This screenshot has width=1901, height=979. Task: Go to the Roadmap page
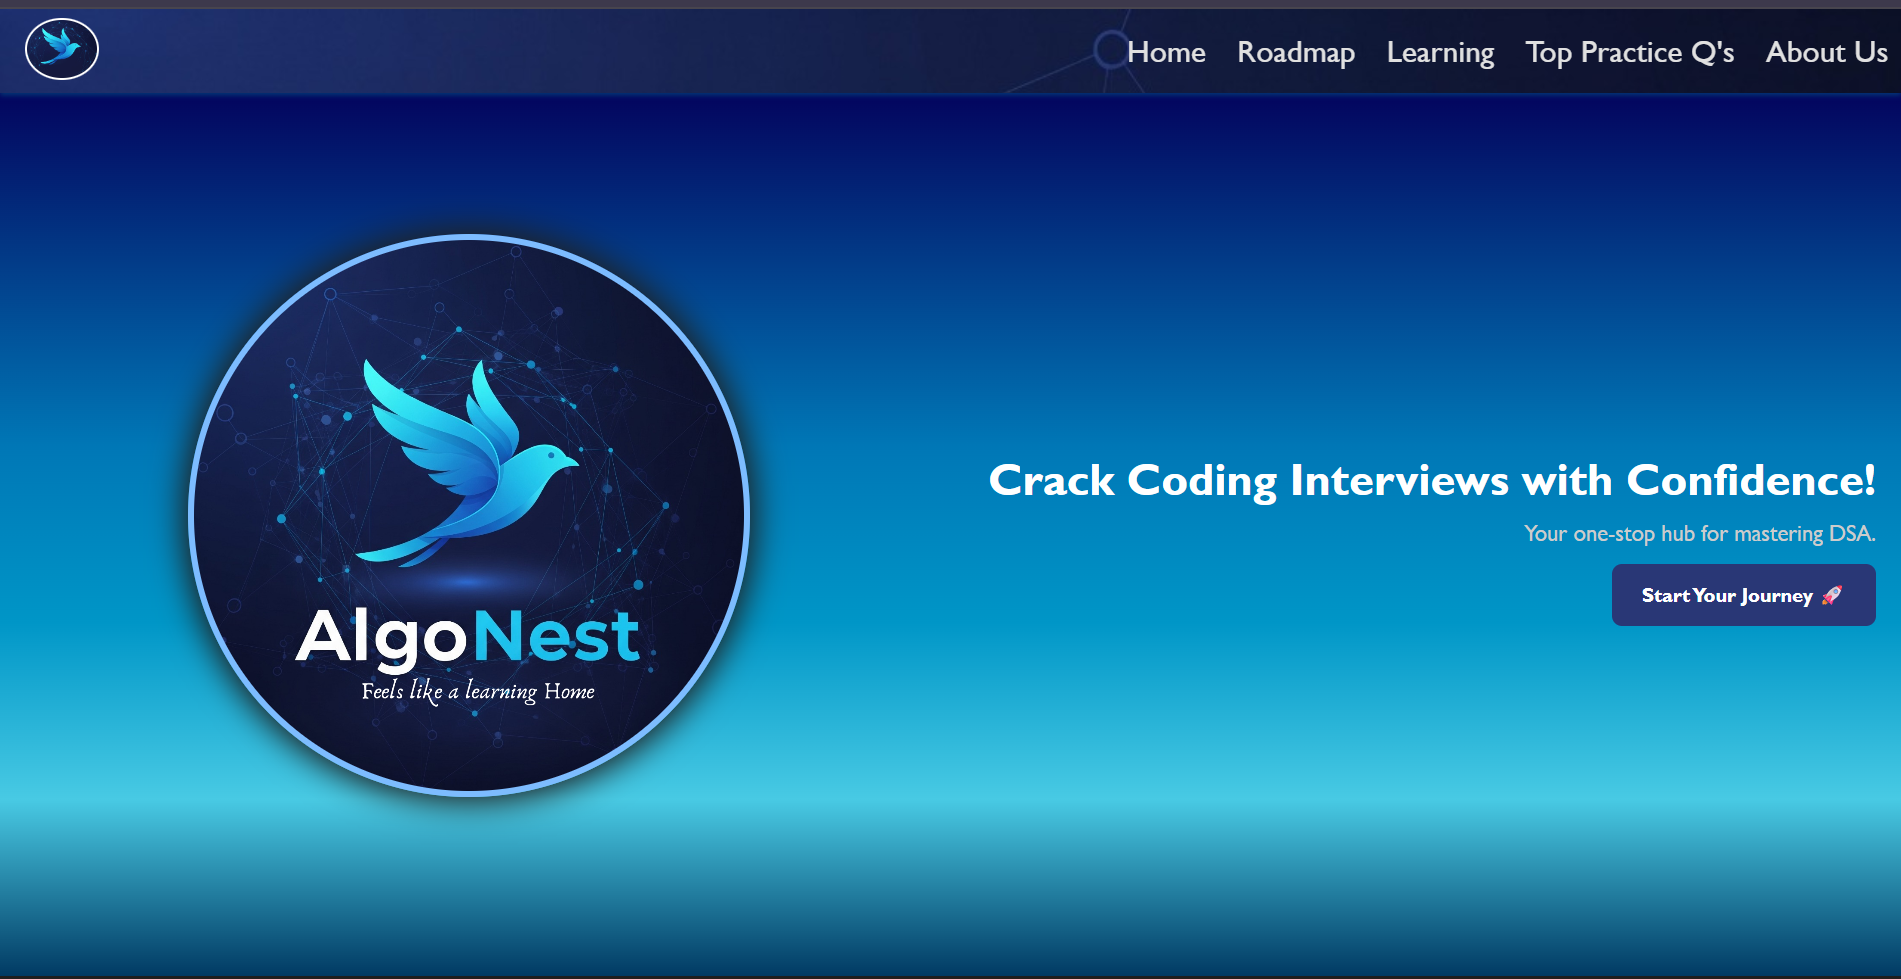pos(1296,52)
